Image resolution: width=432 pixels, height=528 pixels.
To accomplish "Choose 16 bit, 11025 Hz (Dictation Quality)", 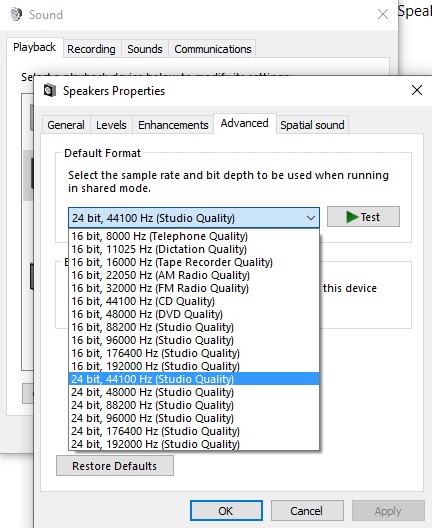I will coord(194,249).
